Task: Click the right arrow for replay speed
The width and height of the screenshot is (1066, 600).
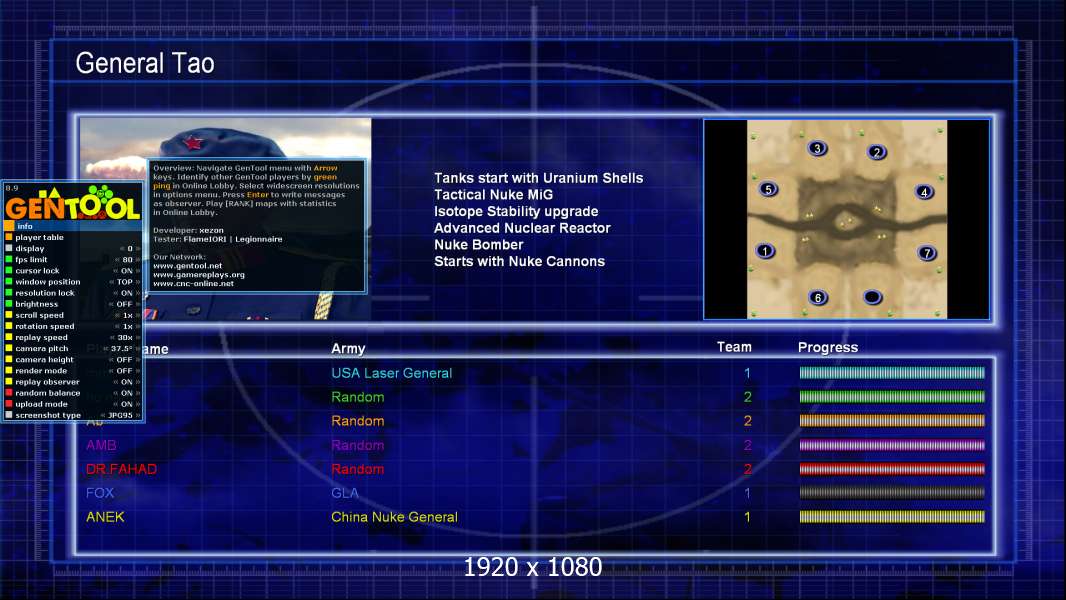Action: (x=138, y=337)
